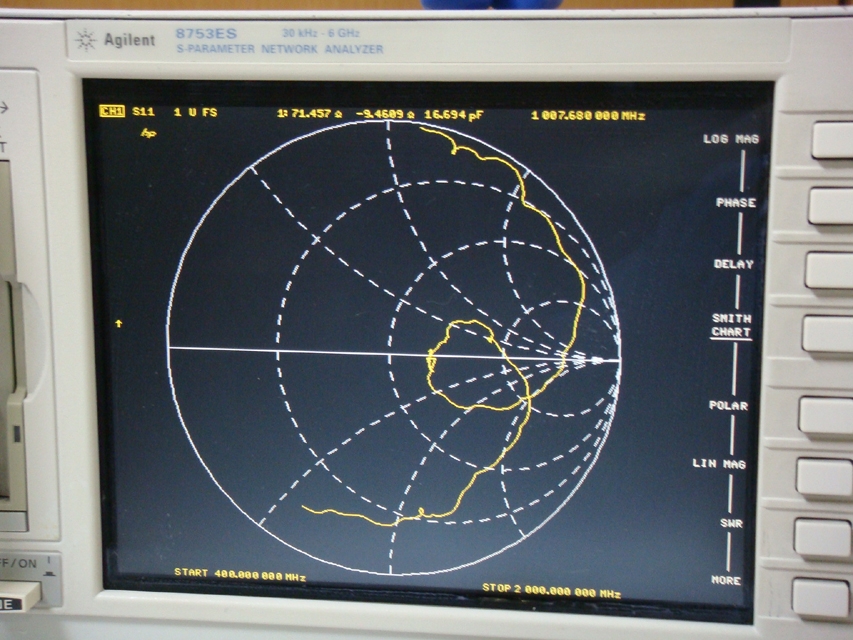Click the small yellow hp mark on screen
Screen dimensions: 853x640
[x=148, y=133]
